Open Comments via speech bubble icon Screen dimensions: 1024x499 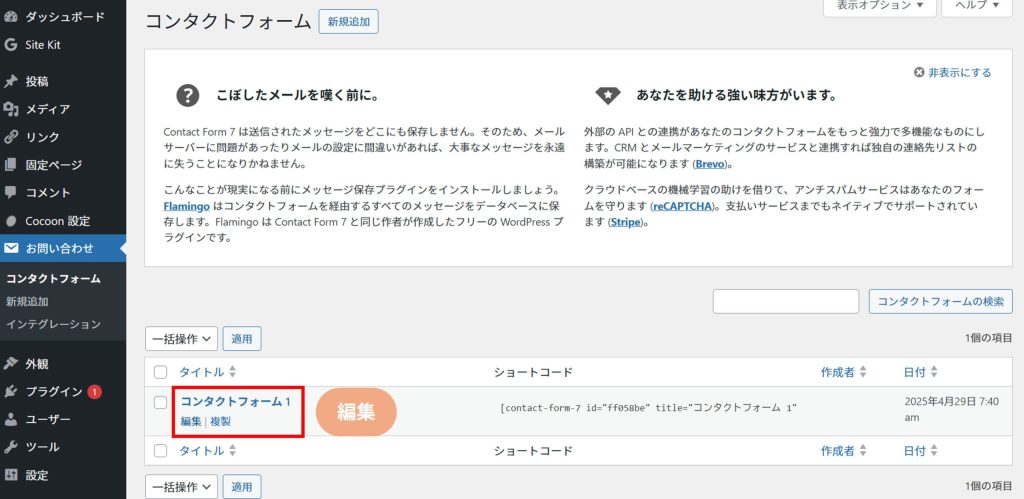coord(11,192)
